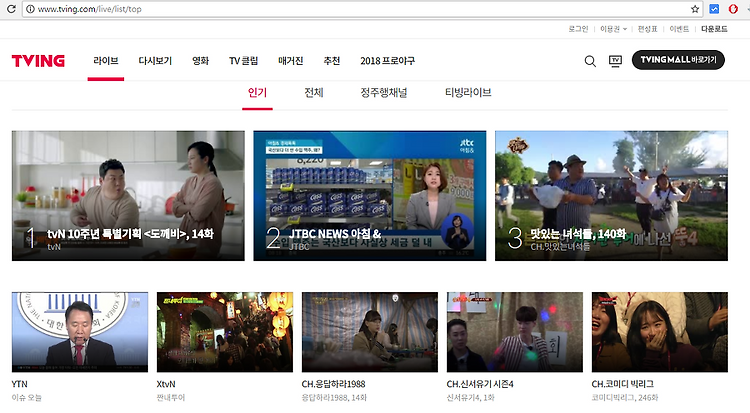Open the rank 3 맛있는 녀석들 thumbnail

click(611, 196)
